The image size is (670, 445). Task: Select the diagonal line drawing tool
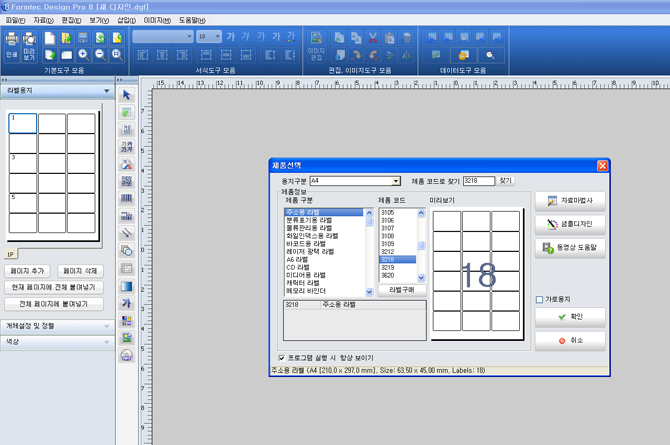(126, 233)
